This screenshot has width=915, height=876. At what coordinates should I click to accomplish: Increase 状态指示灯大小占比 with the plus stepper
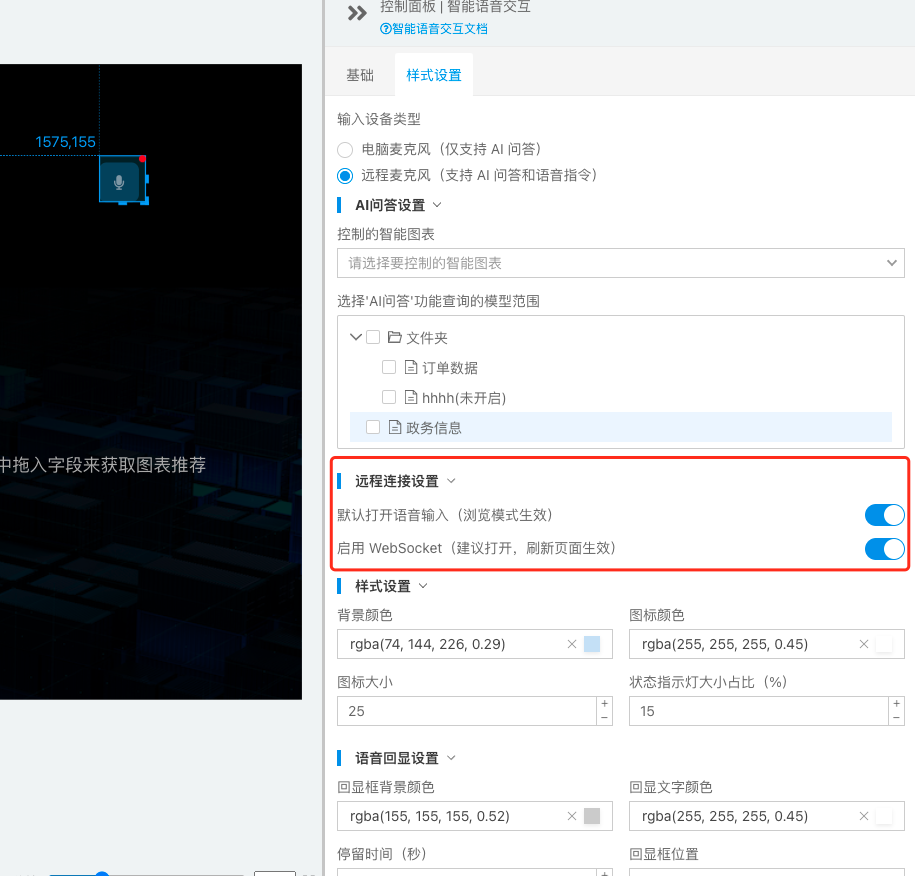click(896, 704)
